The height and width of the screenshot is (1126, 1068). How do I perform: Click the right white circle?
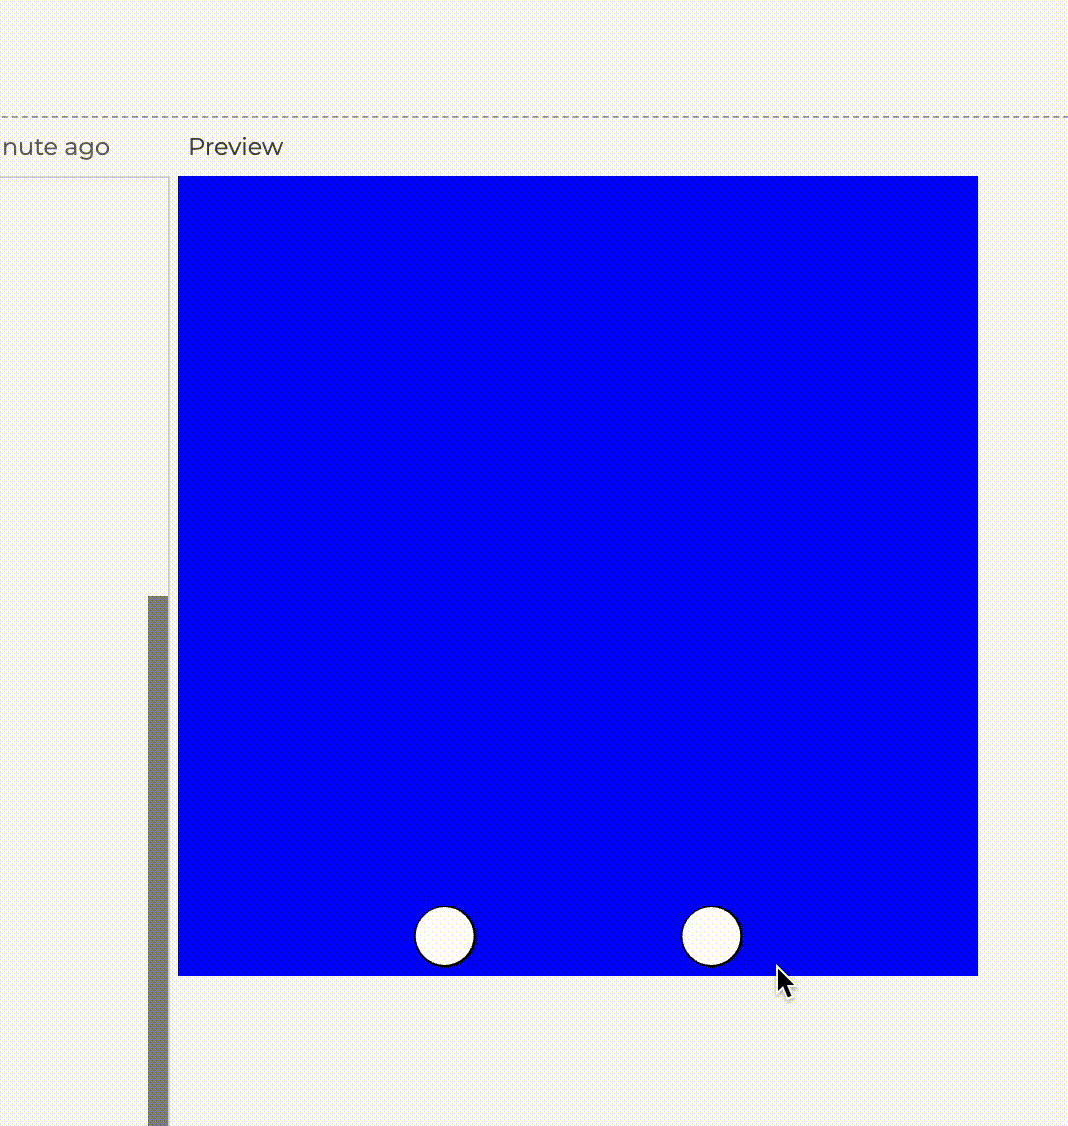click(711, 937)
